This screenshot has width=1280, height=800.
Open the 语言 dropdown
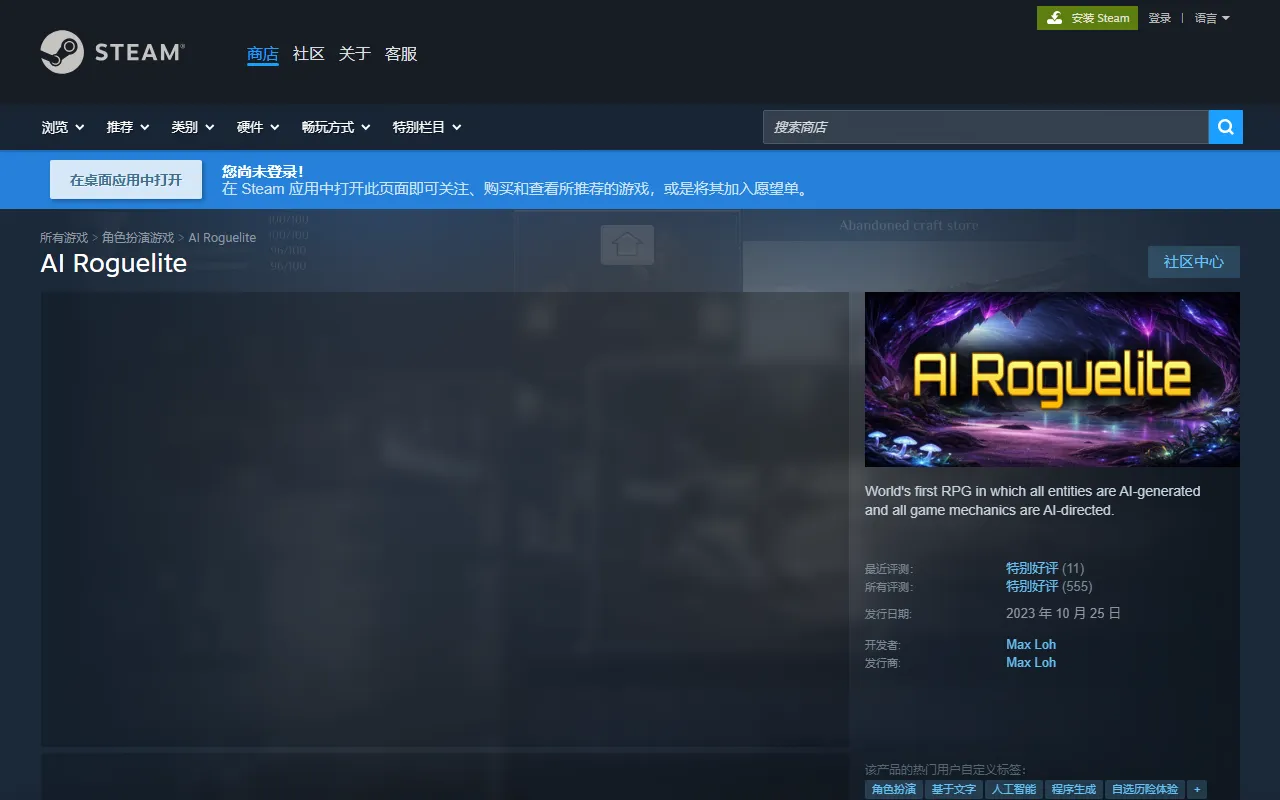coord(1210,18)
